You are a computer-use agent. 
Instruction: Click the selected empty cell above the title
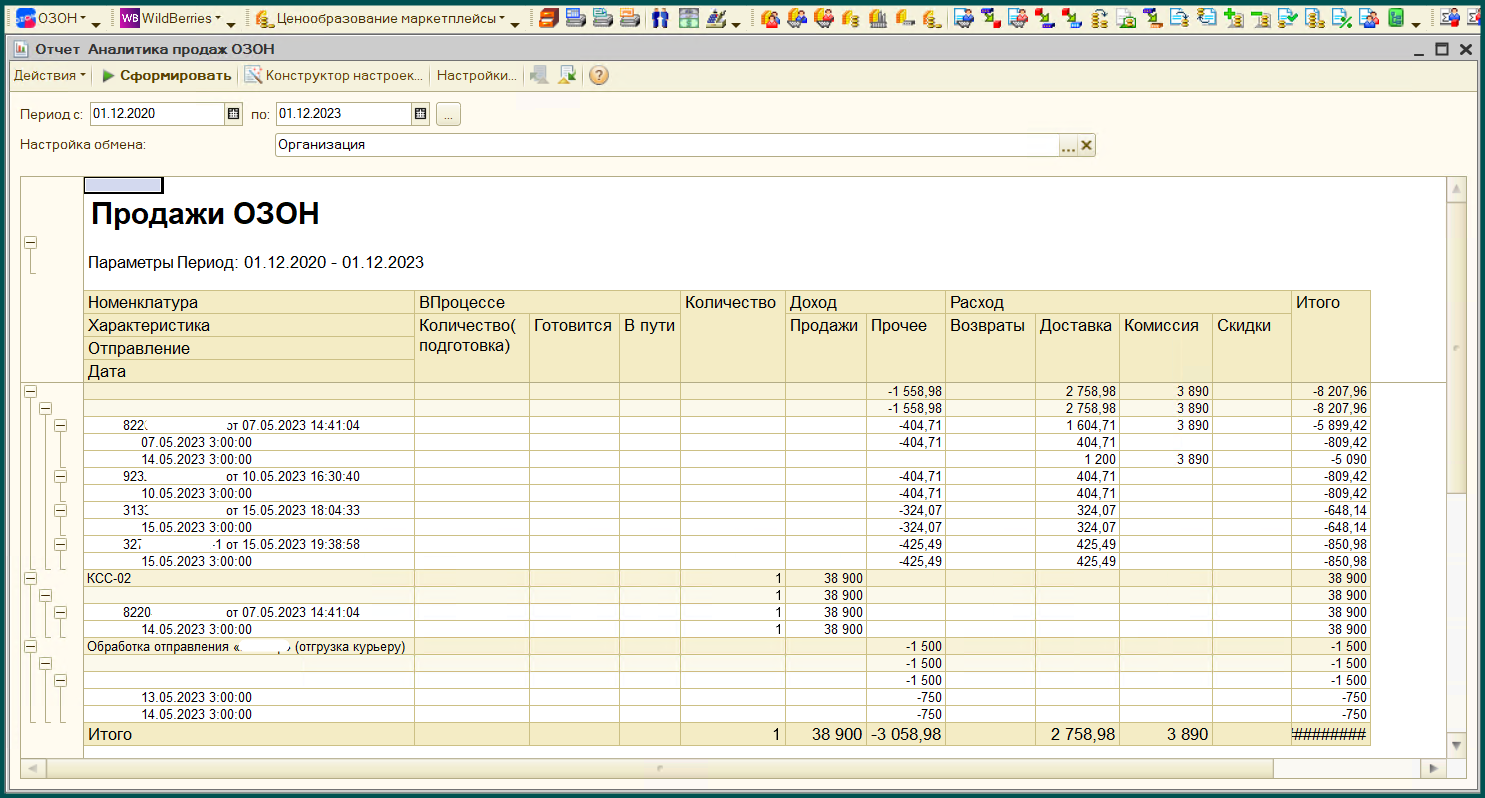(x=123, y=185)
